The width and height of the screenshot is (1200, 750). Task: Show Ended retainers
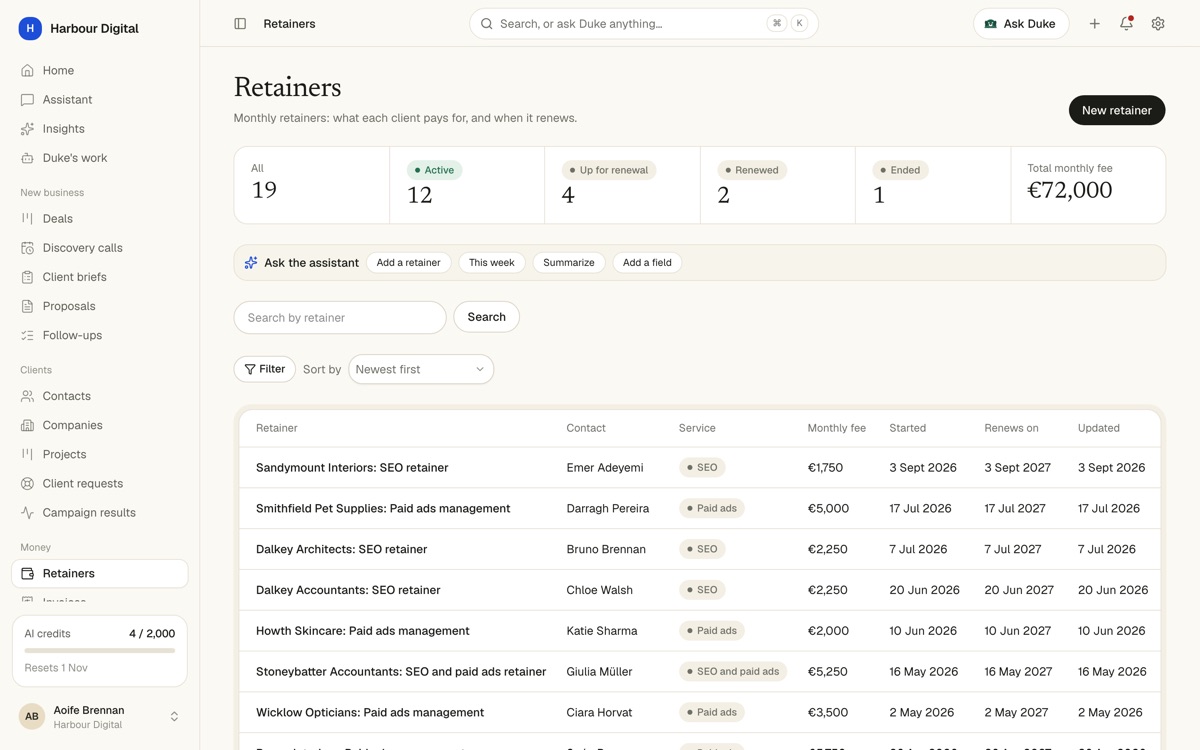pyautogui.click(x=933, y=185)
